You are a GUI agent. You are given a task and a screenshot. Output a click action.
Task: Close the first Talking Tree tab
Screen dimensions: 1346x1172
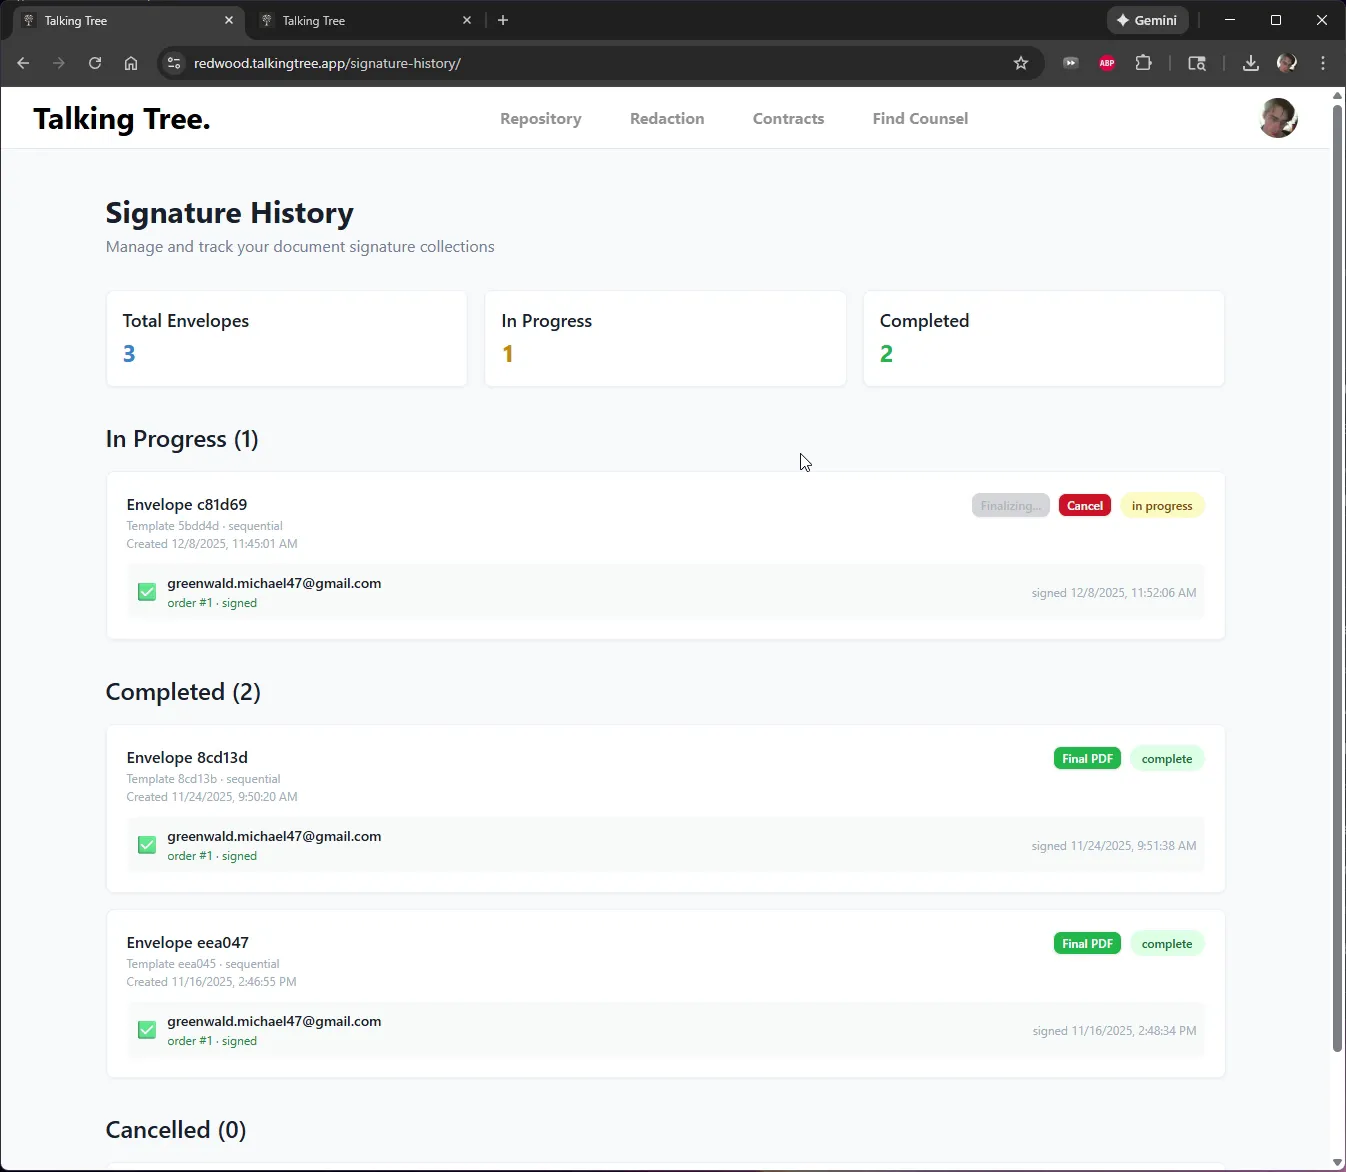(x=229, y=20)
